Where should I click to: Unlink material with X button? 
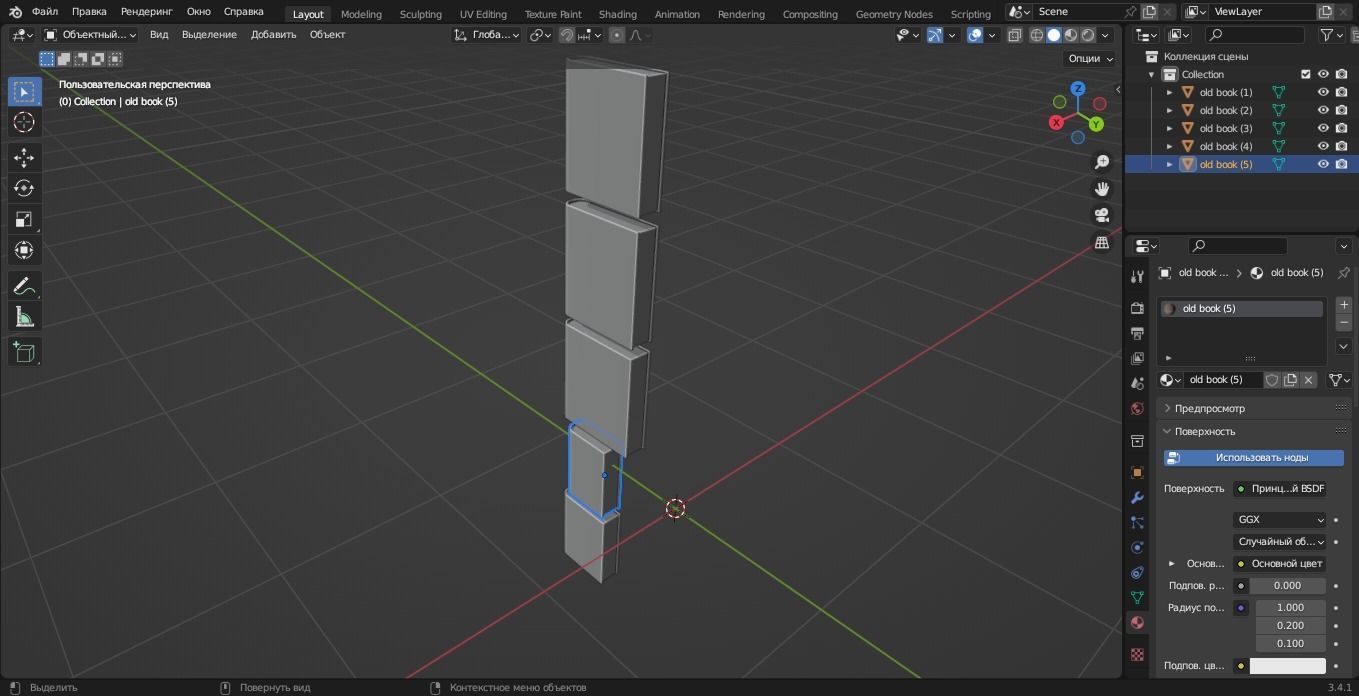coord(1308,380)
